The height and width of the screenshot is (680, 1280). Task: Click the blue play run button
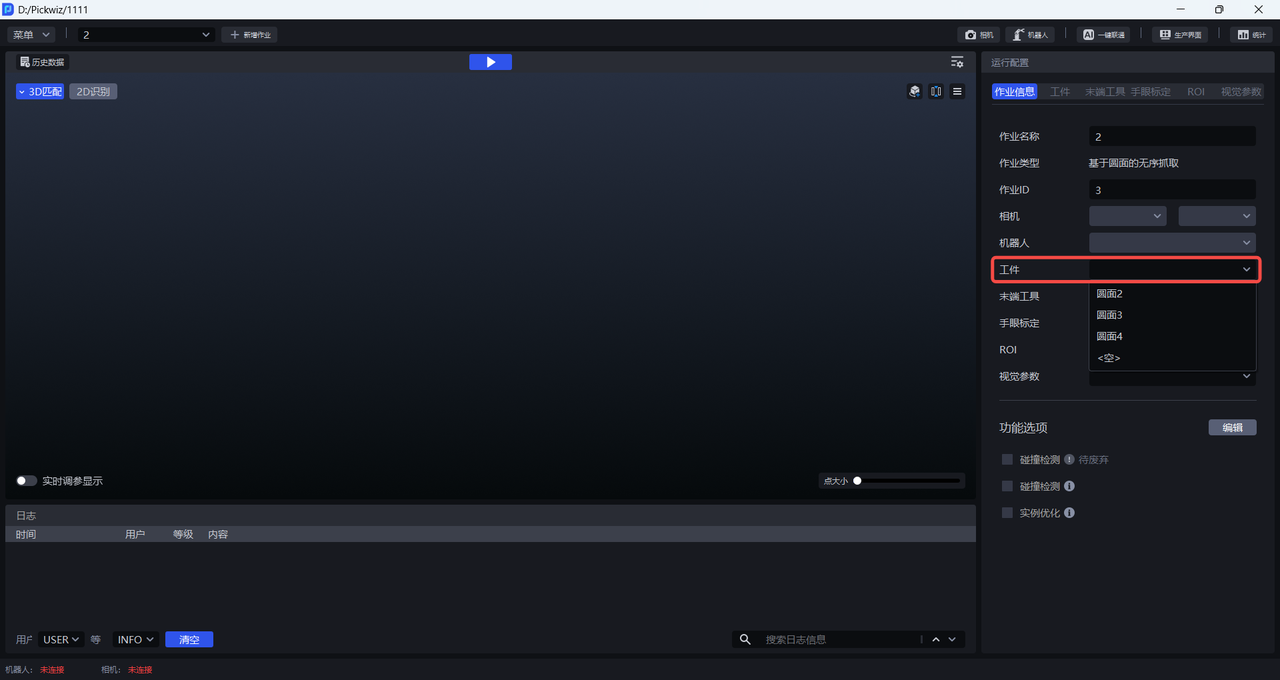point(490,62)
